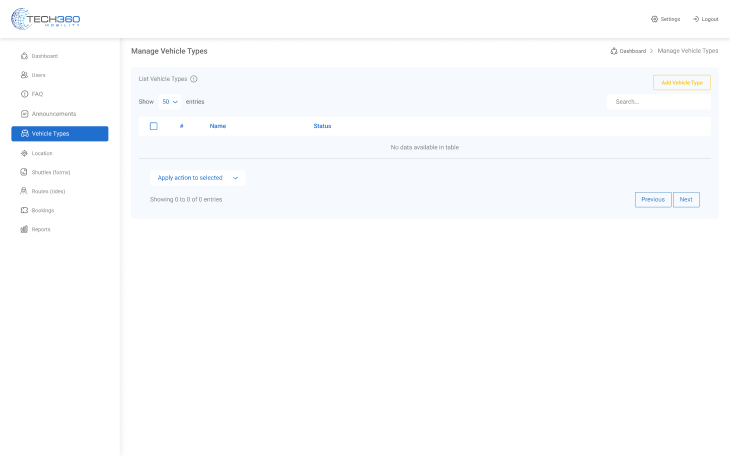730x457 pixels.
Task: Sort table by Status column
Action: [322, 126]
